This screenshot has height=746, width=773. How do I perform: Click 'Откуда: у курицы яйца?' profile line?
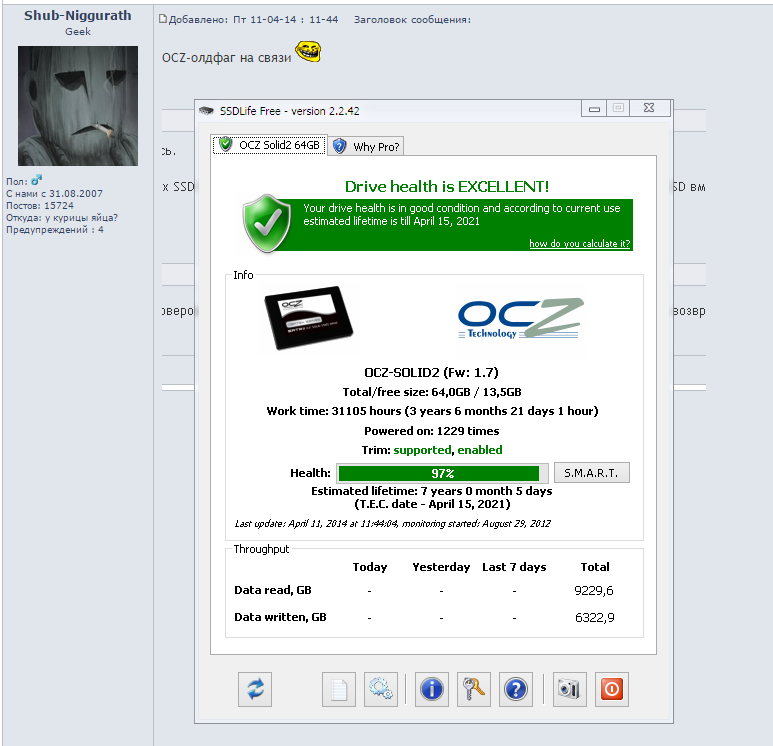point(62,217)
